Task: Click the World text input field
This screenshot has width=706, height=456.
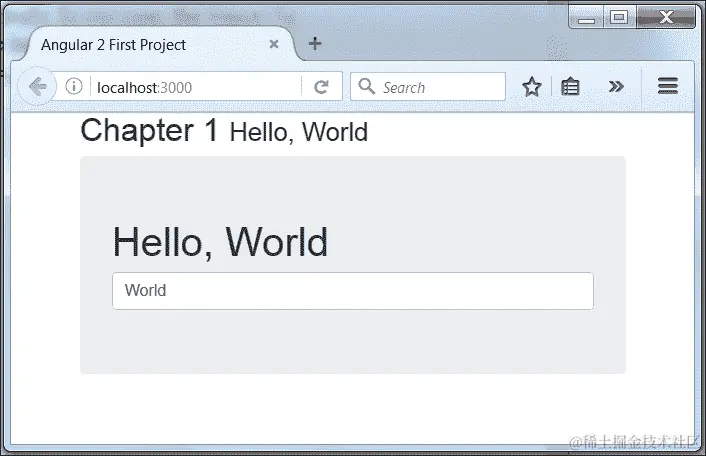Action: [x=353, y=291]
